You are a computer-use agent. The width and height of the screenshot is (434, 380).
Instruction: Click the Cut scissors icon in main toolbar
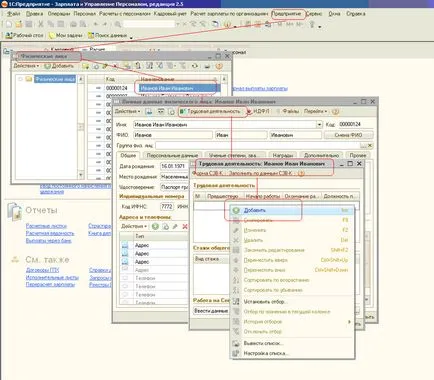[41, 24]
